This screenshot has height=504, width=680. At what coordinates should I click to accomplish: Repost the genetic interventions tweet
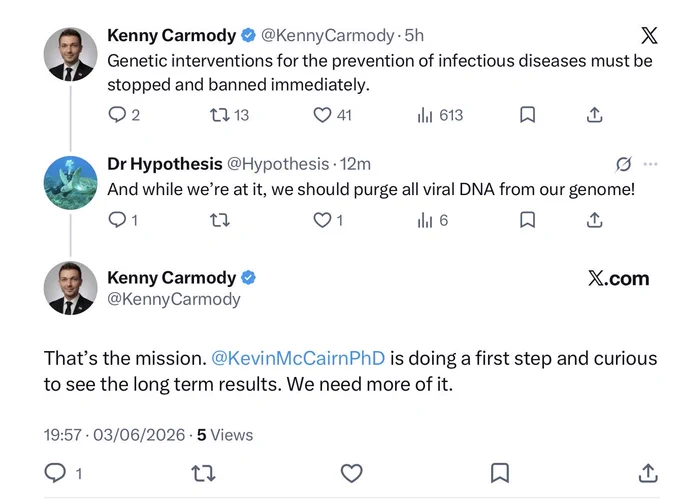pos(220,115)
